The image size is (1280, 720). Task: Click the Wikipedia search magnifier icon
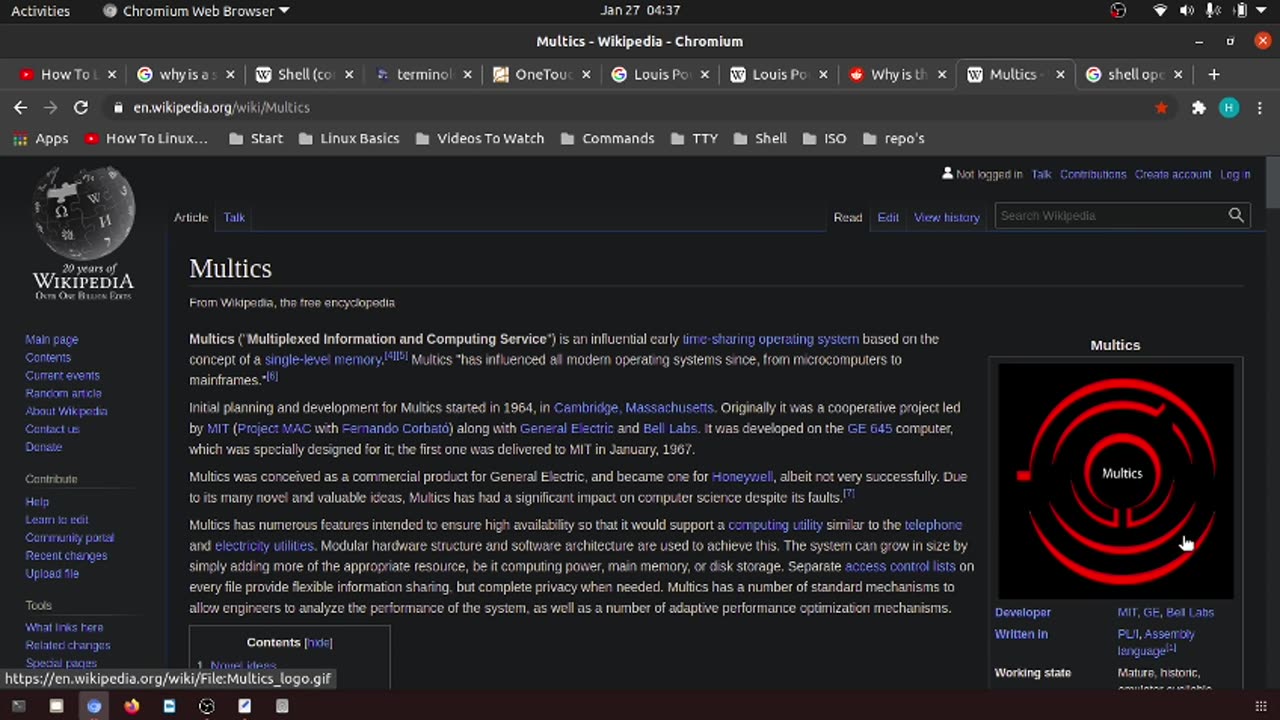tap(1236, 215)
